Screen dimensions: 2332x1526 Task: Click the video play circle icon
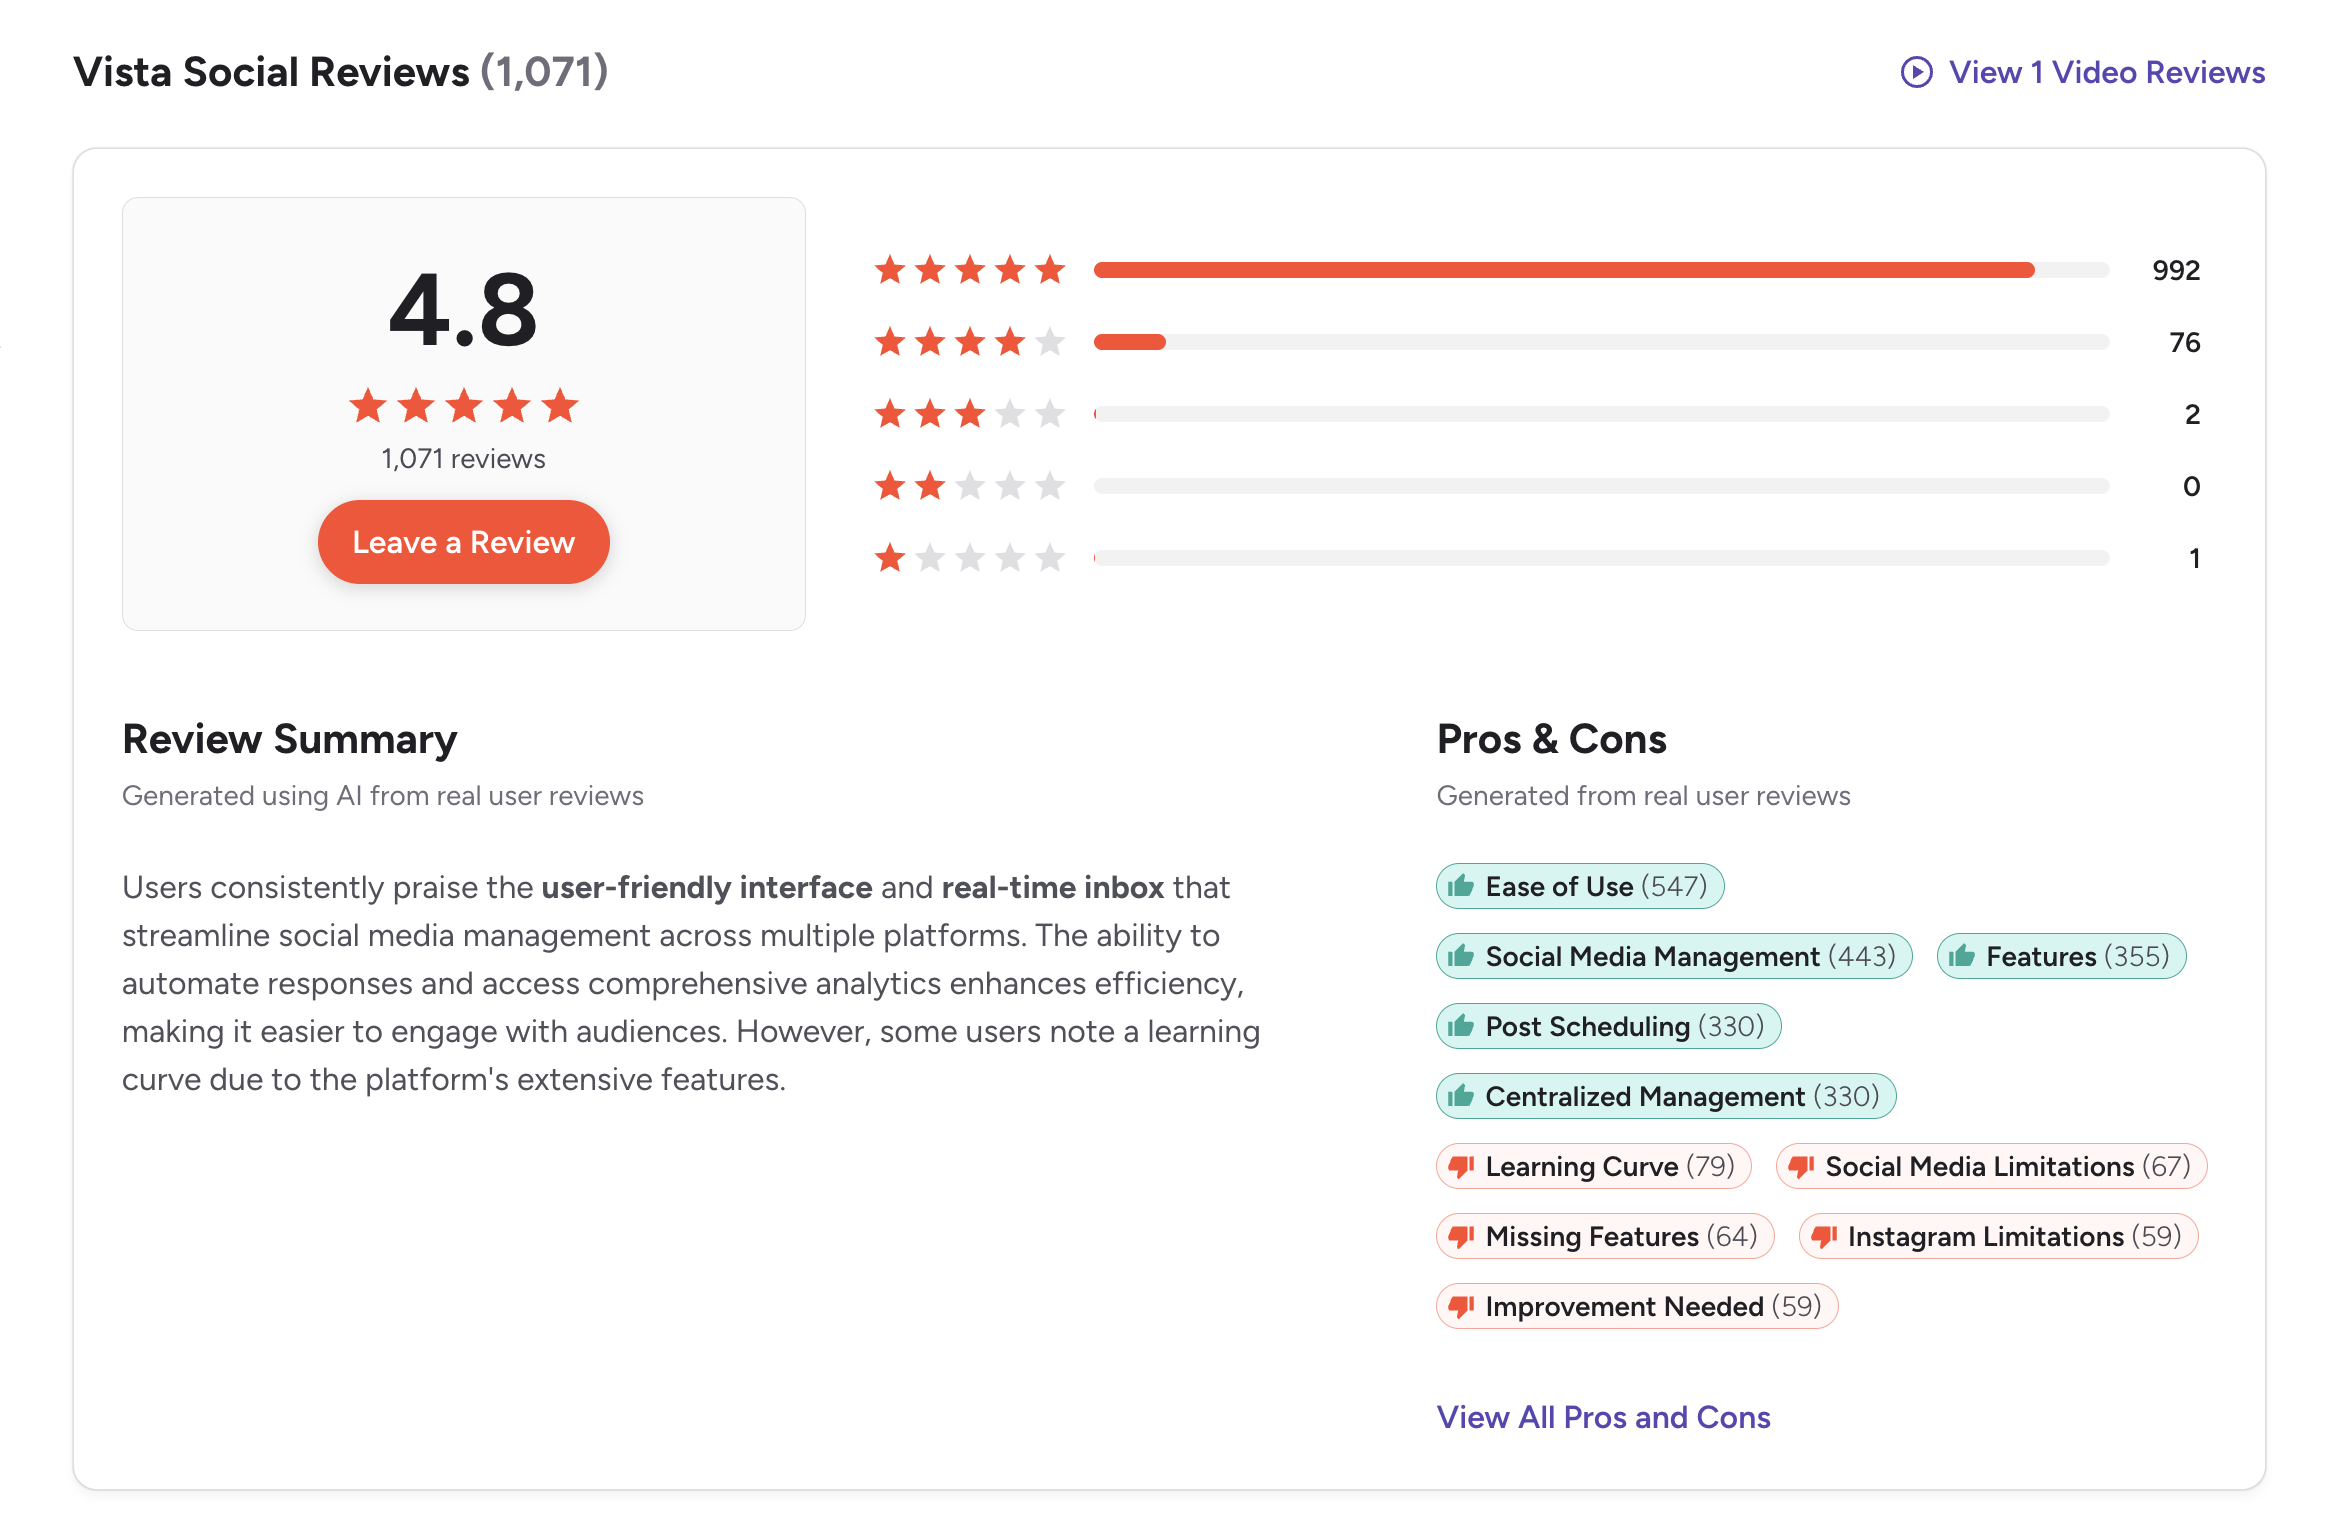tap(1916, 72)
